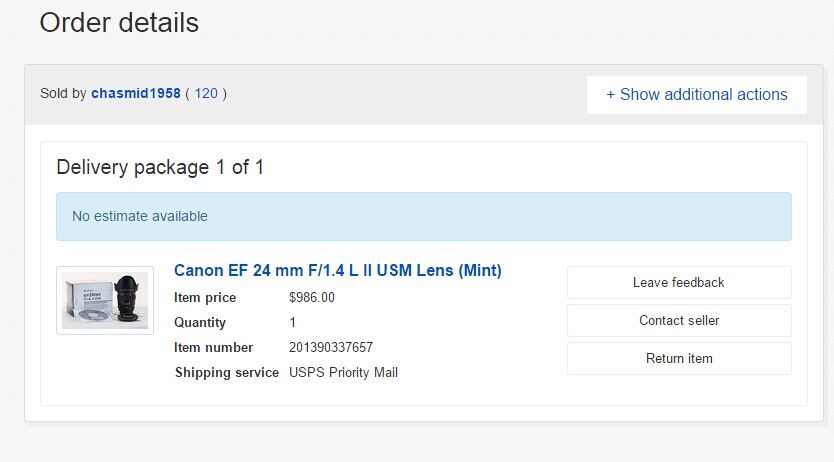Open Canon EF 24 mm lens listing title

338,270
